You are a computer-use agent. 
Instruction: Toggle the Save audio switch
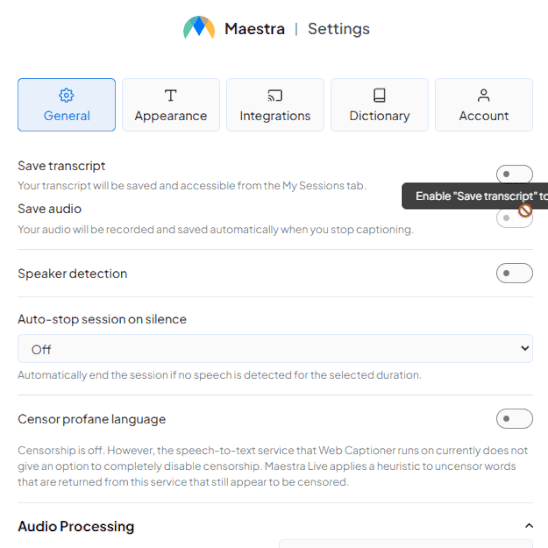click(x=514, y=218)
